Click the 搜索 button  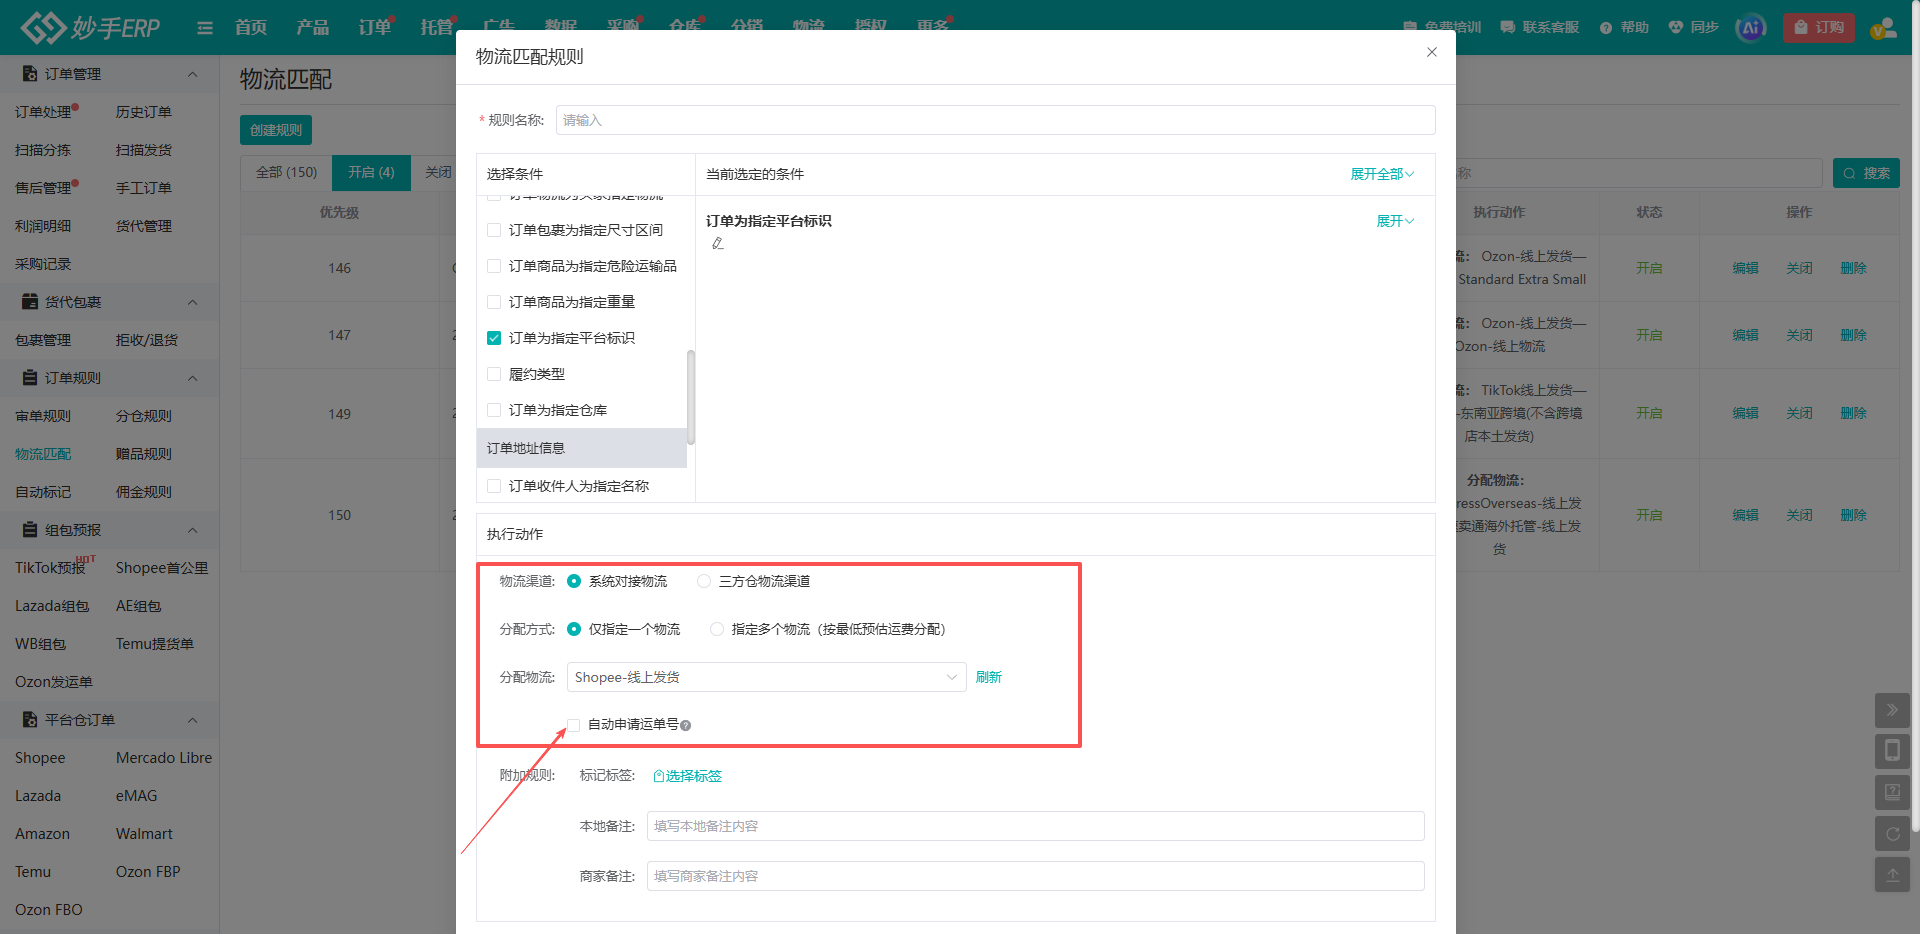point(1866,173)
